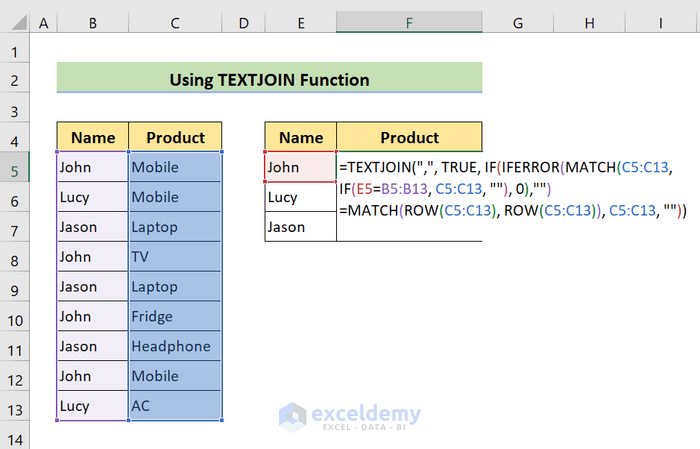This screenshot has height=449, width=700.
Task: Click the TV product cell
Action: pyautogui.click(x=175, y=257)
